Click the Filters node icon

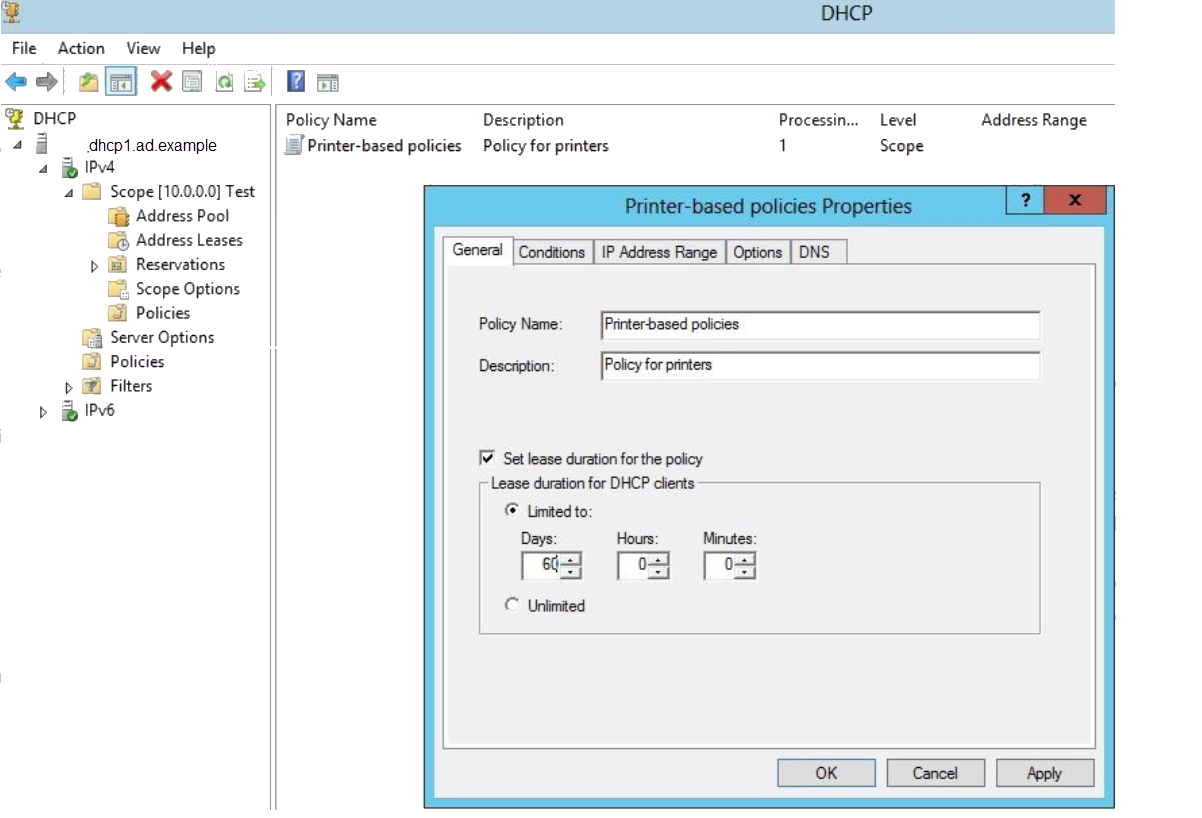click(92, 386)
